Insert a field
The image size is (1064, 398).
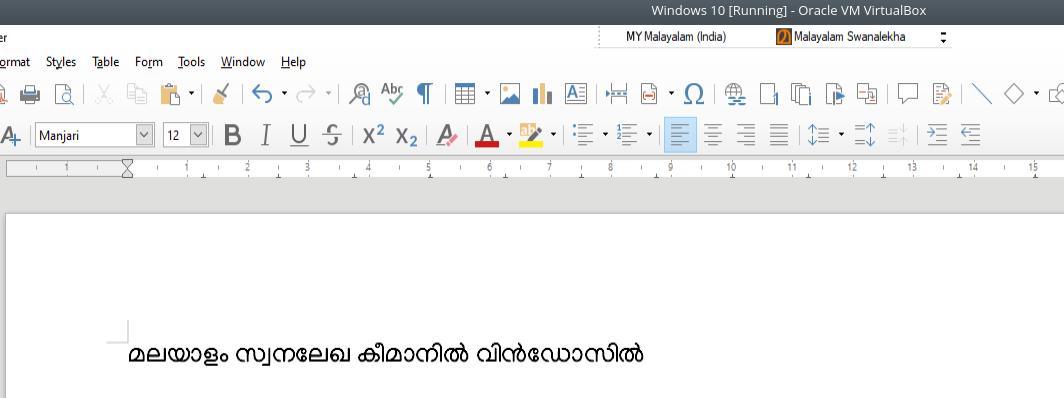pyautogui.click(x=649, y=94)
